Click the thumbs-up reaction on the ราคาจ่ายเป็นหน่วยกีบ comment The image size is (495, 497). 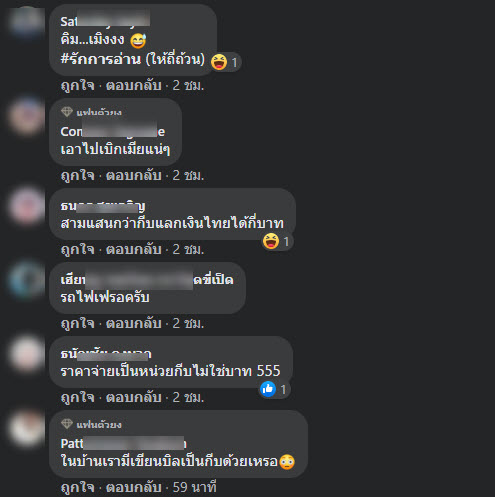[268, 389]
